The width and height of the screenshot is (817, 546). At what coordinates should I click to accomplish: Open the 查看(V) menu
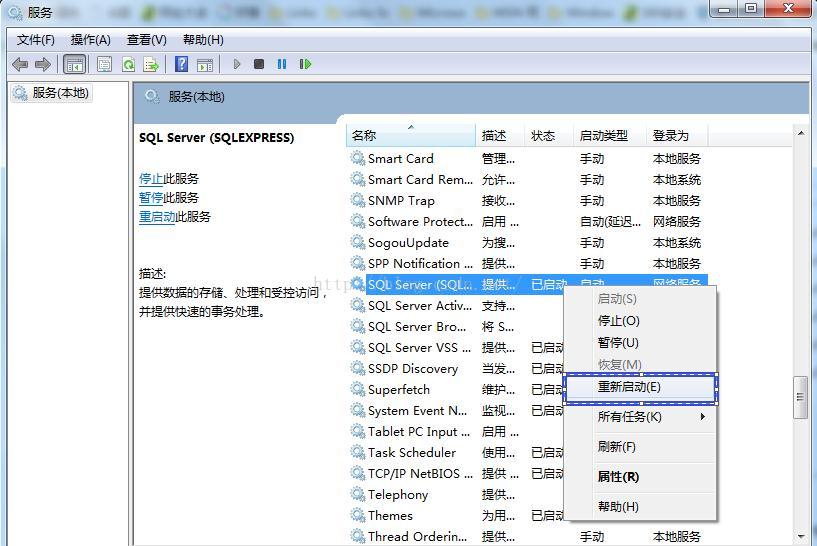147,40
